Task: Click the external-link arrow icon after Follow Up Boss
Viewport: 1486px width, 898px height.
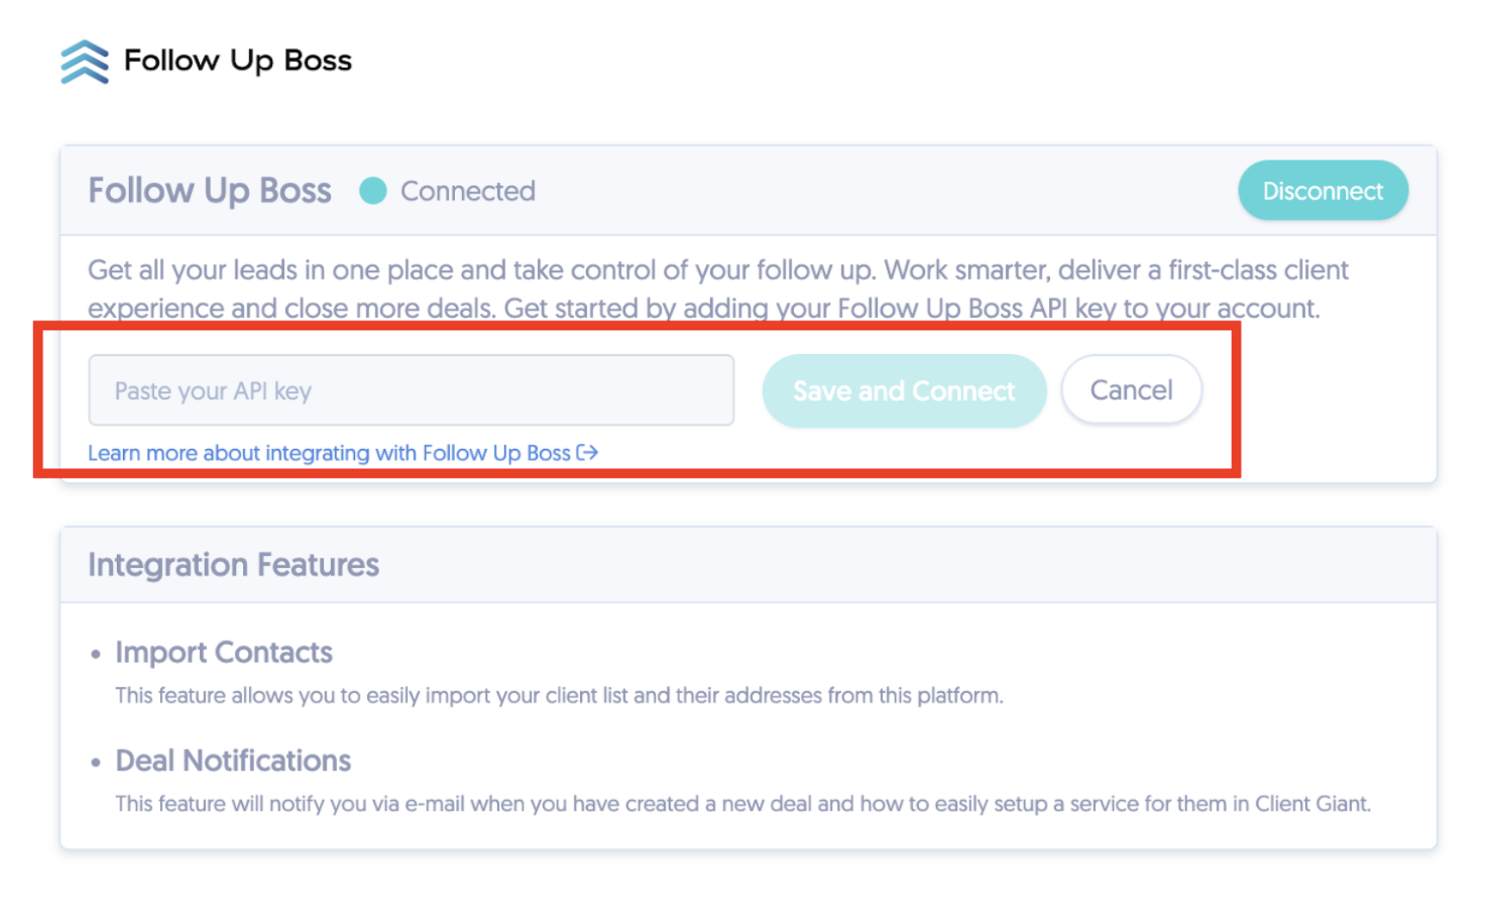Action: (x=587, y=453)
